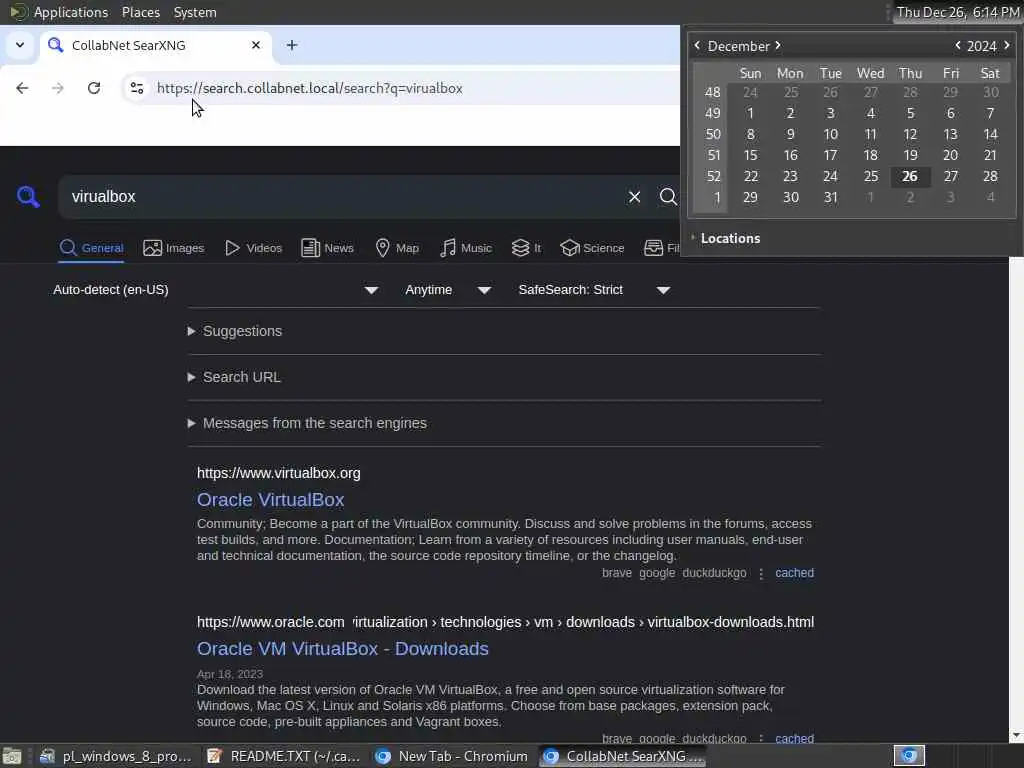Image resolution: width=1024 pixels, height=768 pixels.
Task: Open the SafeSearch: Strict dropdown
Action: click(x=594, y=290)
